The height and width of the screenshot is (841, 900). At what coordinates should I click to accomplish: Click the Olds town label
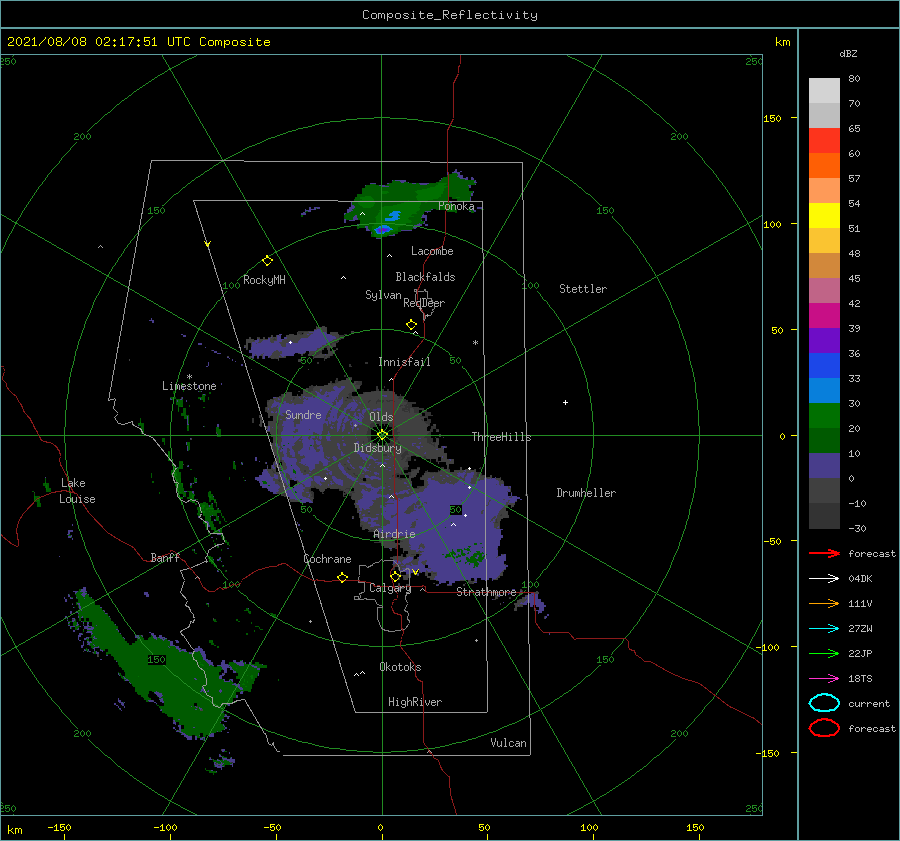(x=381, y=417)
